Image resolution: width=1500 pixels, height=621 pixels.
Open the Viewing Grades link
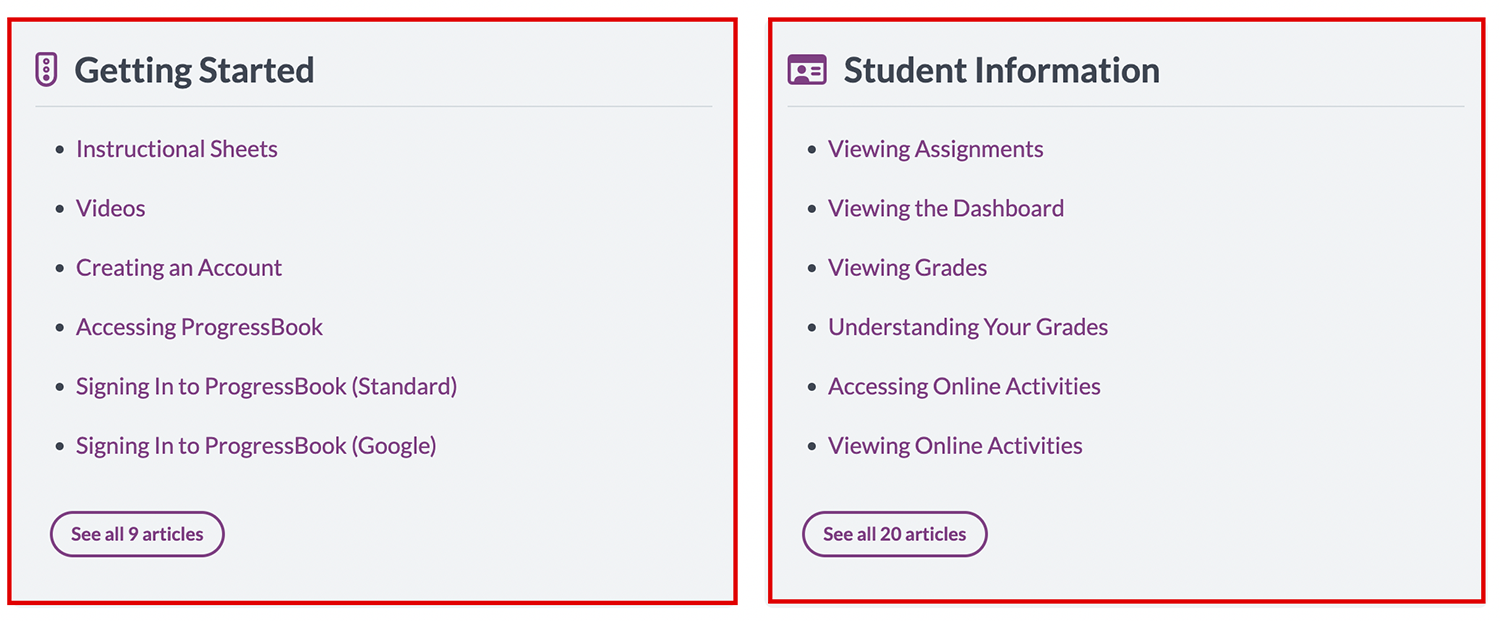point(908,268)
